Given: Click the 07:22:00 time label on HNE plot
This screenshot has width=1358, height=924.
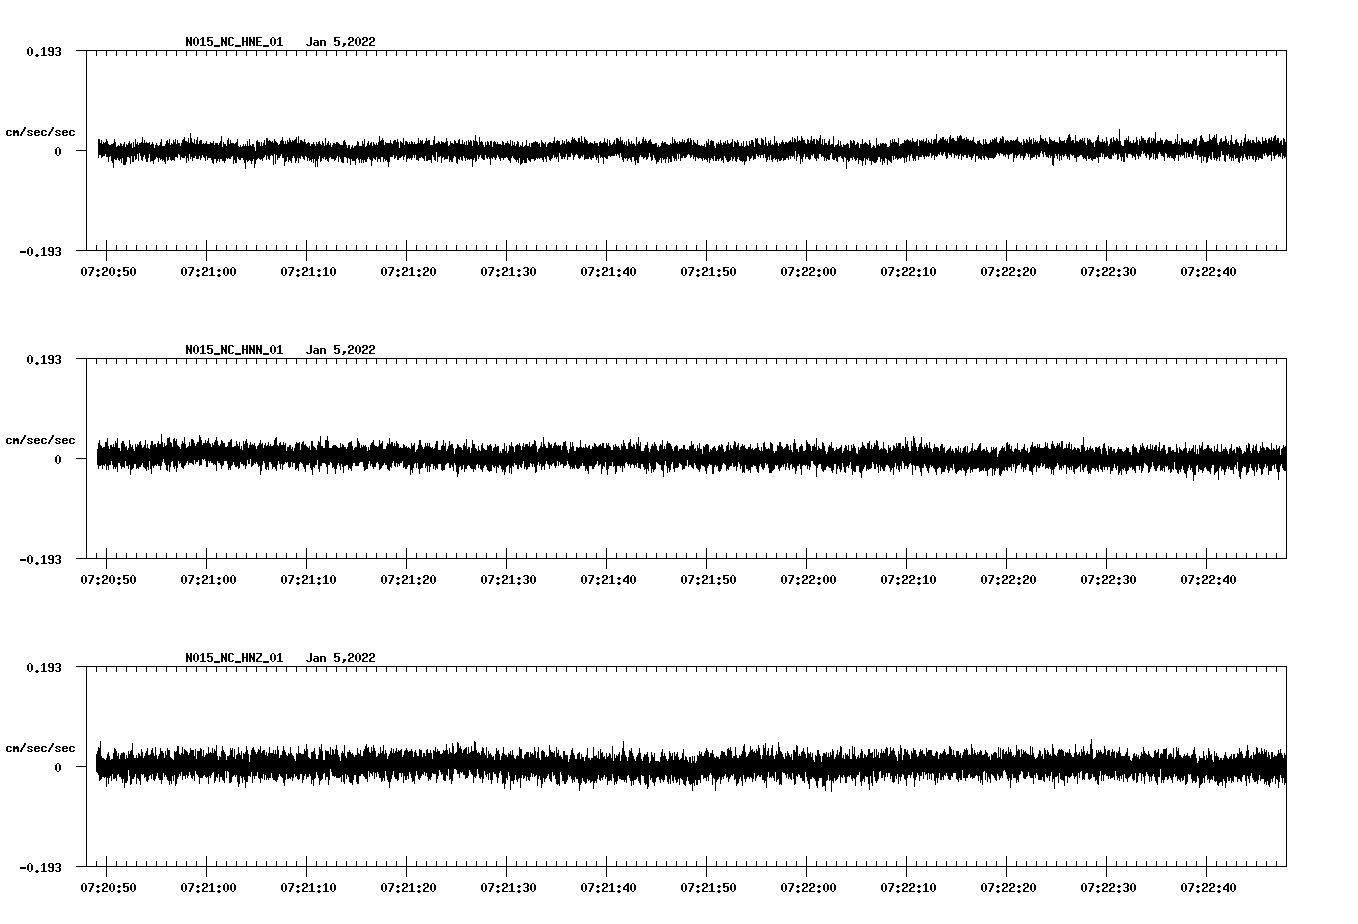Looking at the screenshot, I should (808, 272).
